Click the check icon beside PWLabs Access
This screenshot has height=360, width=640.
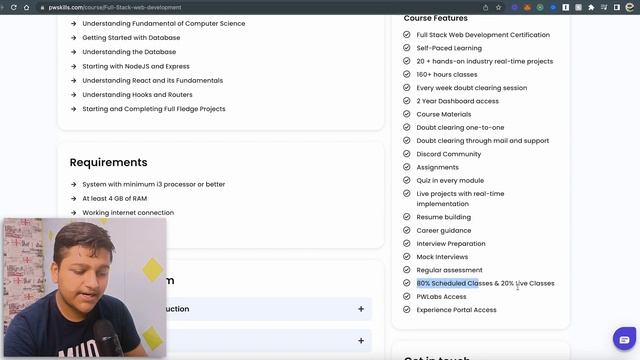pos(407,296)
